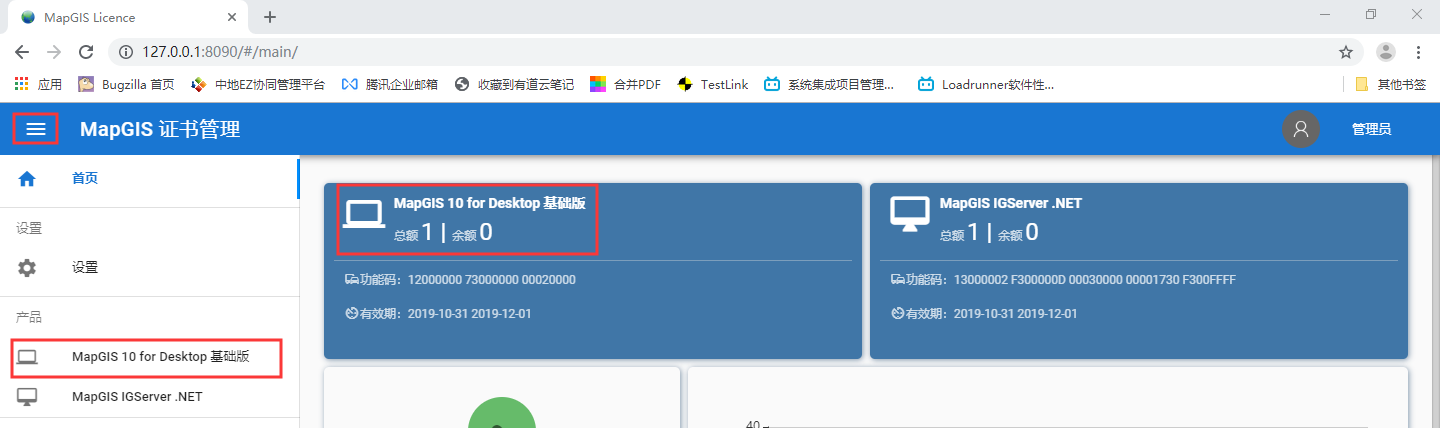Click the home icon beside 首页

pos(27,179)
